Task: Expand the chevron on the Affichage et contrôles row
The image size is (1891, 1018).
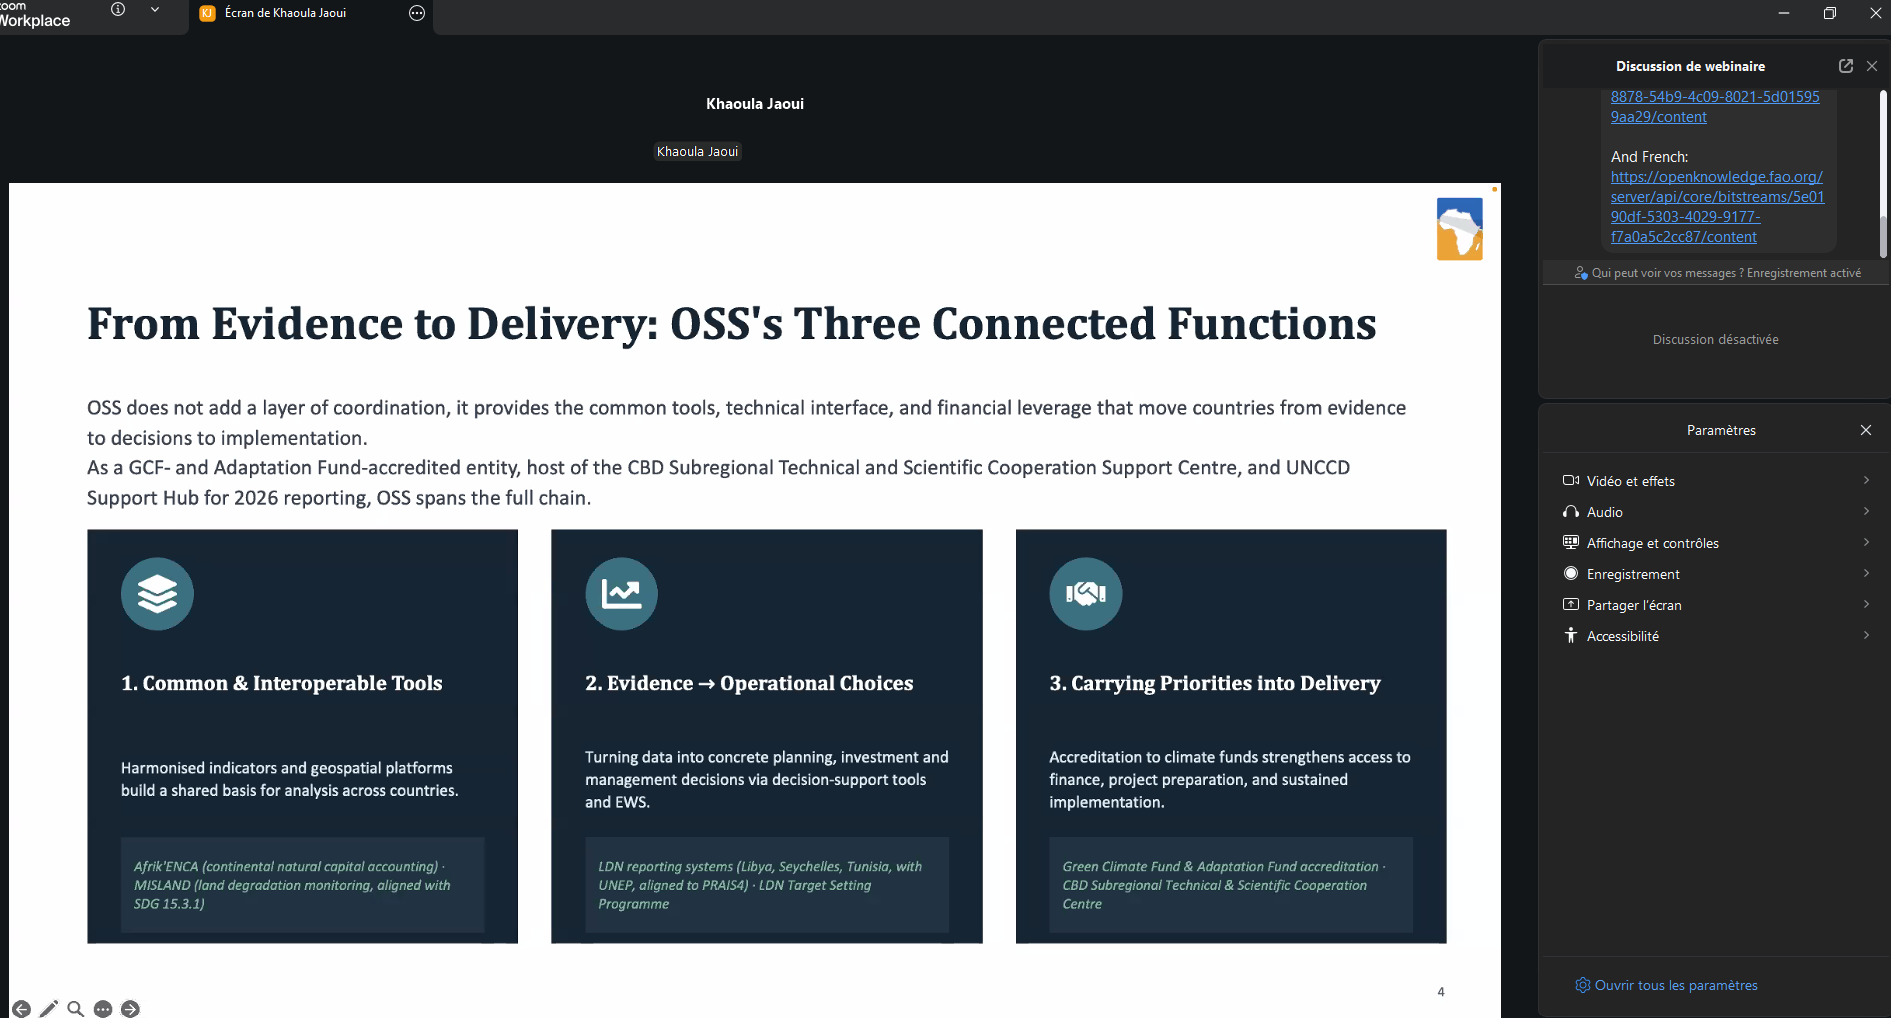Action: (x=1866, y=542)
